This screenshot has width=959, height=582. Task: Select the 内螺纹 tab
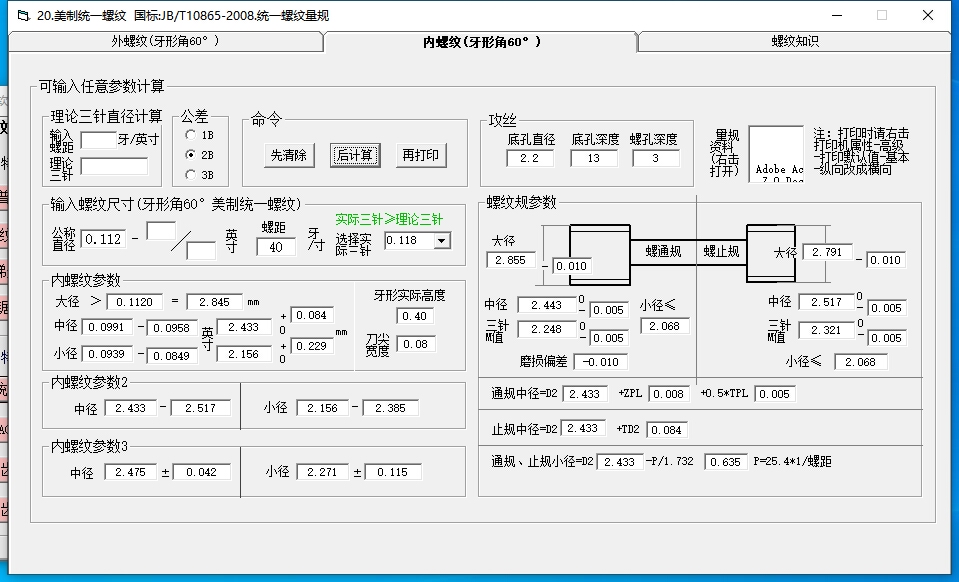coord(481,42)
